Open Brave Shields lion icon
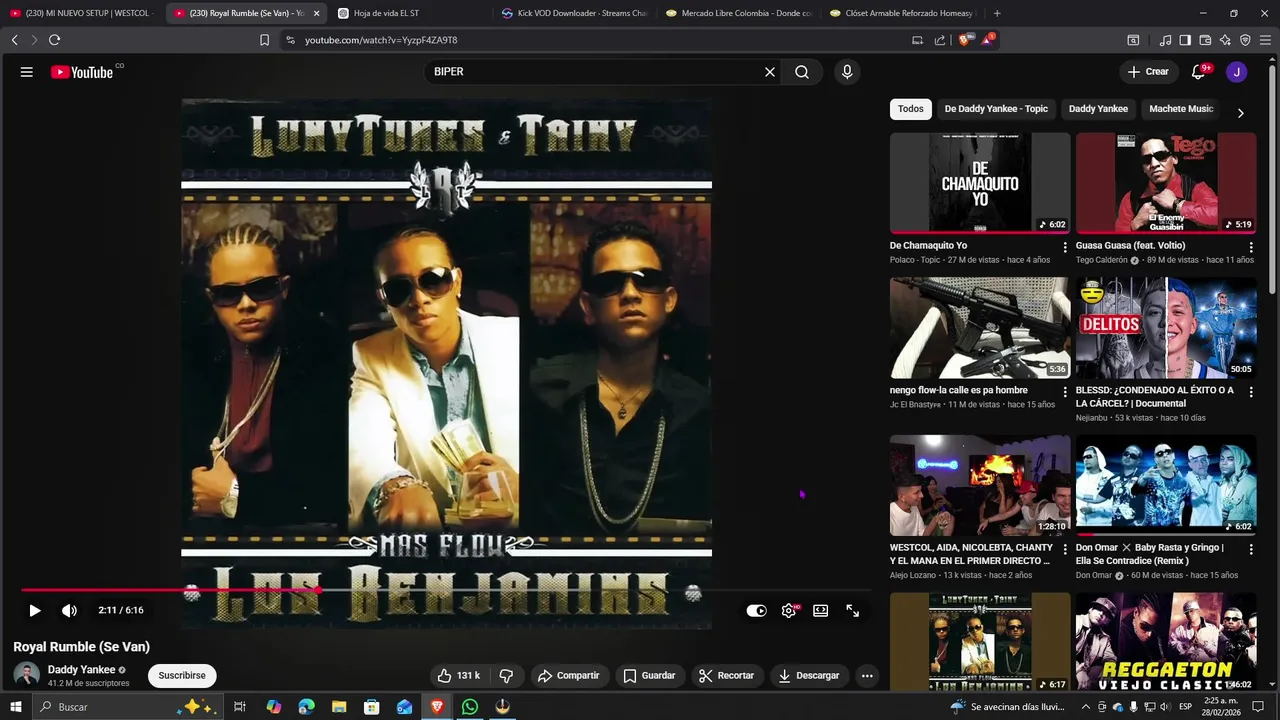Image resolution: width=1280 pixels, height=720 pixels. [x=964, y=40]
